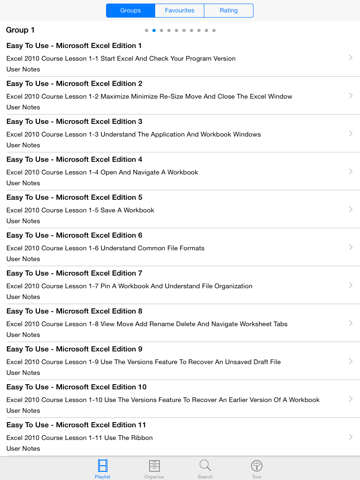Expand Edition 1 lesson via chevron
360x480 pixels.
(x=350, y=58)
